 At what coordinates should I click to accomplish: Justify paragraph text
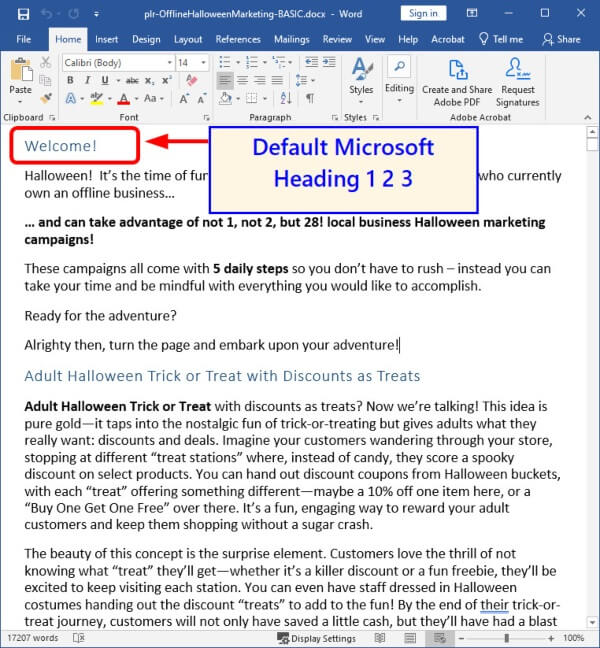pyautogui.click(x=277, y=80)
